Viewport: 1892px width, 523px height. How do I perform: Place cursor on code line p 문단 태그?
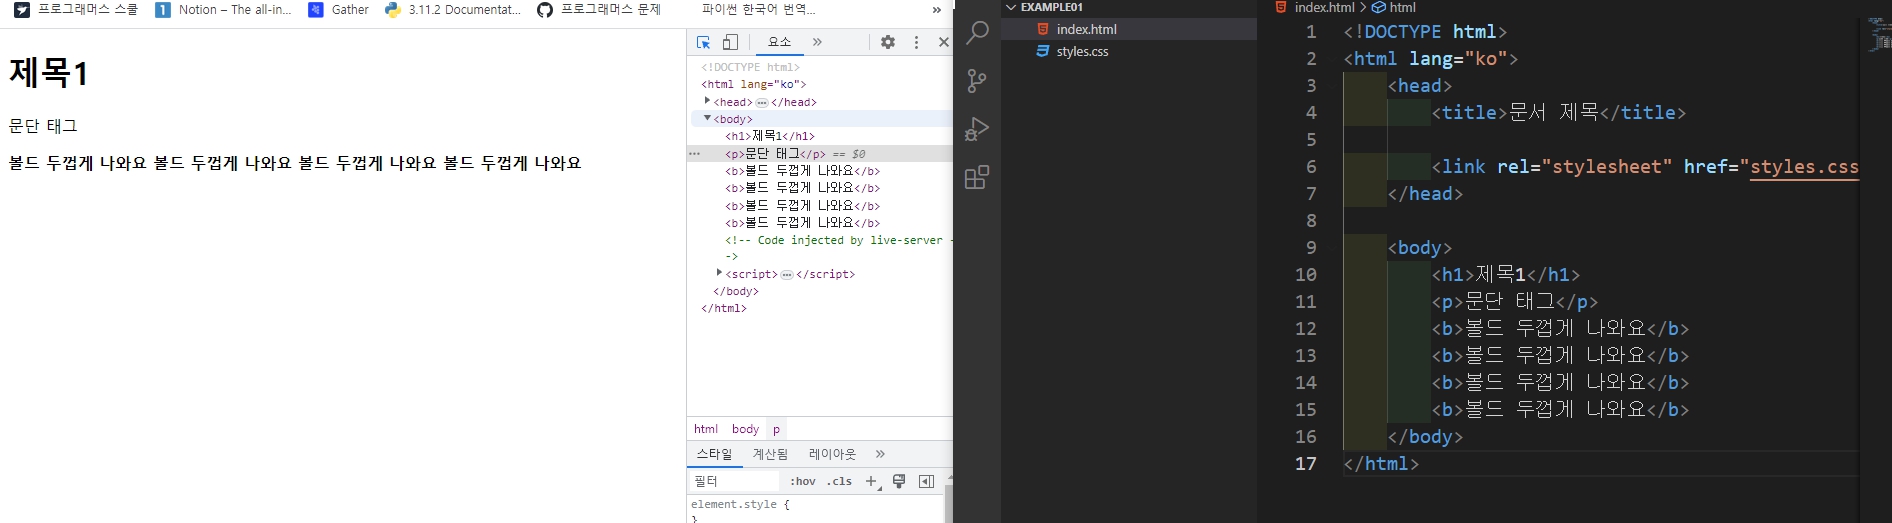pyautogui.click(x=1514, y=302)
